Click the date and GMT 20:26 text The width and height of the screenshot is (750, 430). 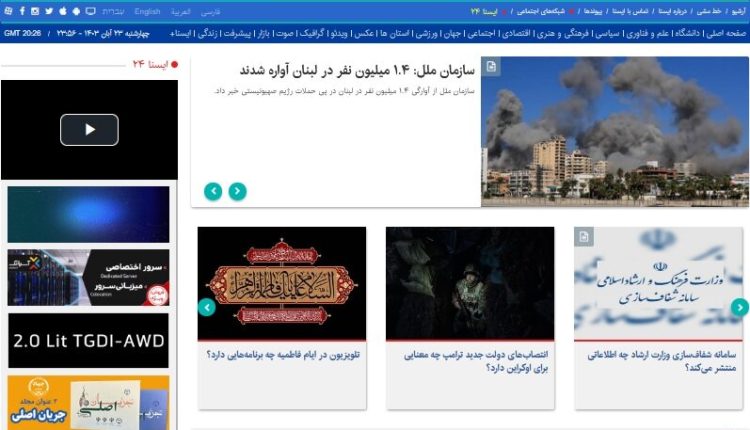[x=77, y=33]
